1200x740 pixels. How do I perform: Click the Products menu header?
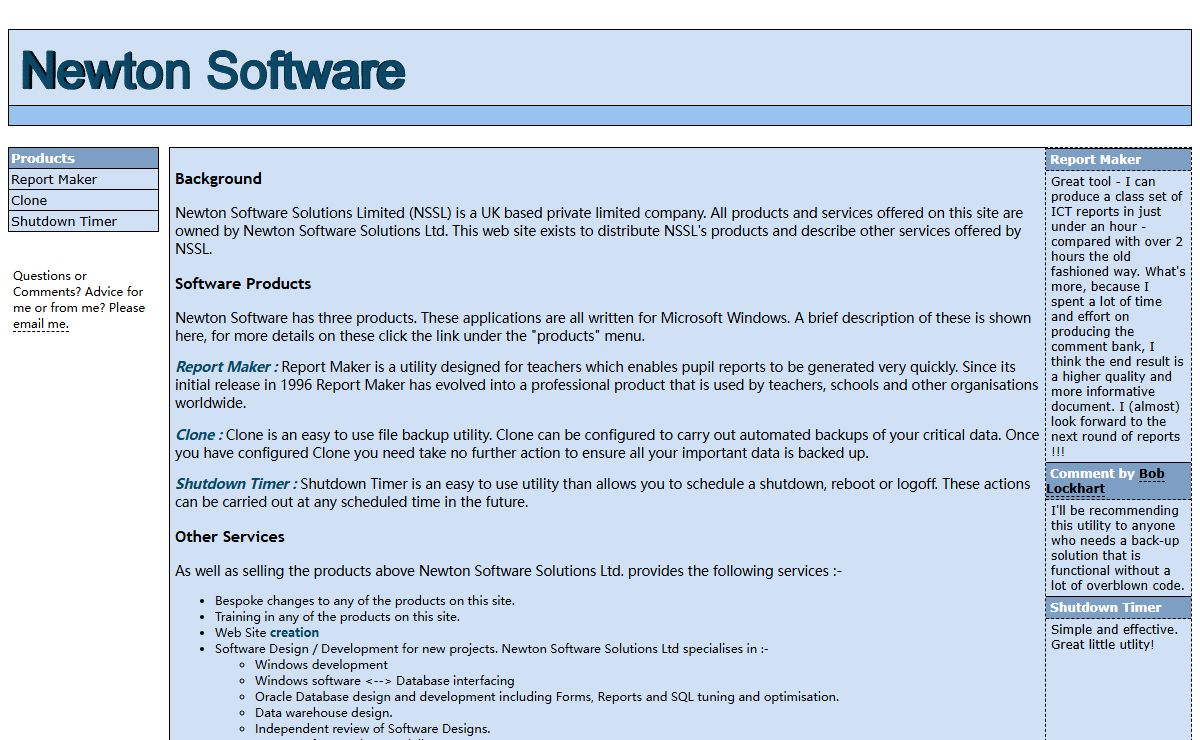point(83,158)
